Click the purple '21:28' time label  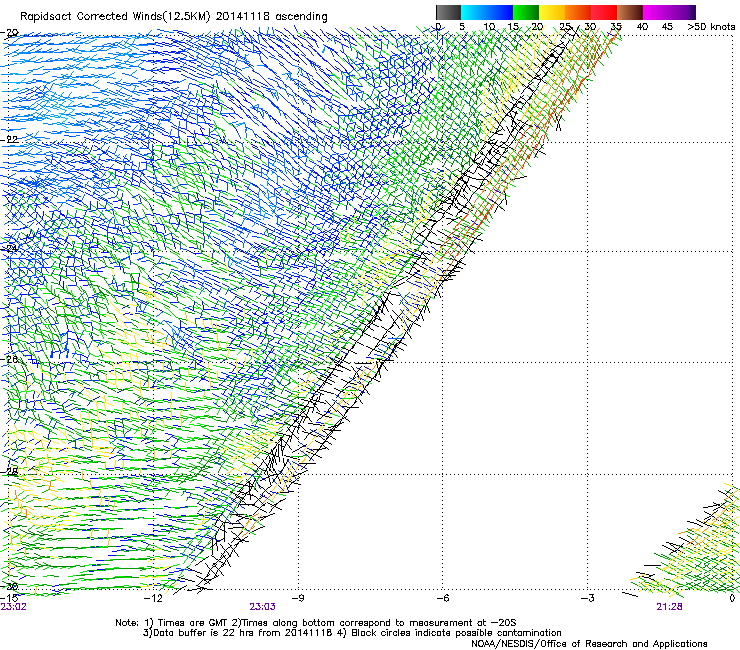click(669, 606)
